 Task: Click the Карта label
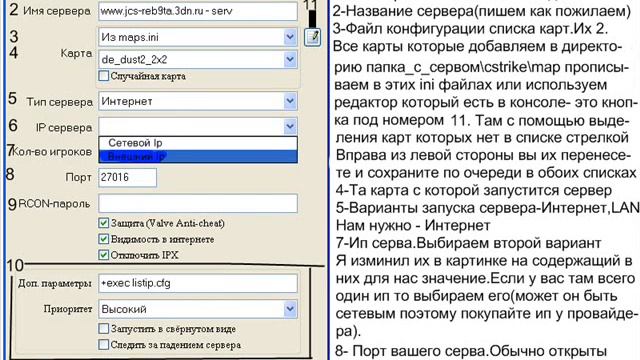tap(76, 53)
